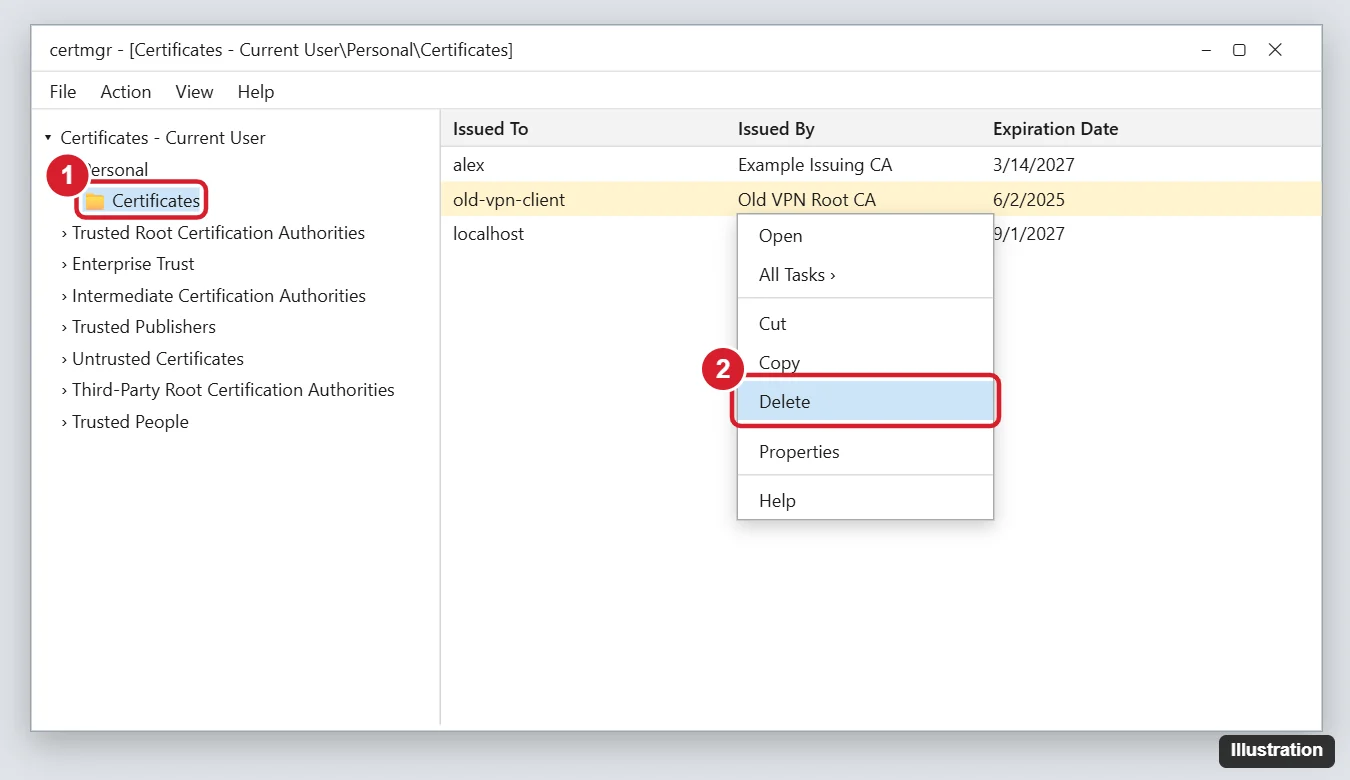This screenshot has height=780, width=1350.
Task: Expand Third-Party Root Certification Authorities
Action: point(64,390)
